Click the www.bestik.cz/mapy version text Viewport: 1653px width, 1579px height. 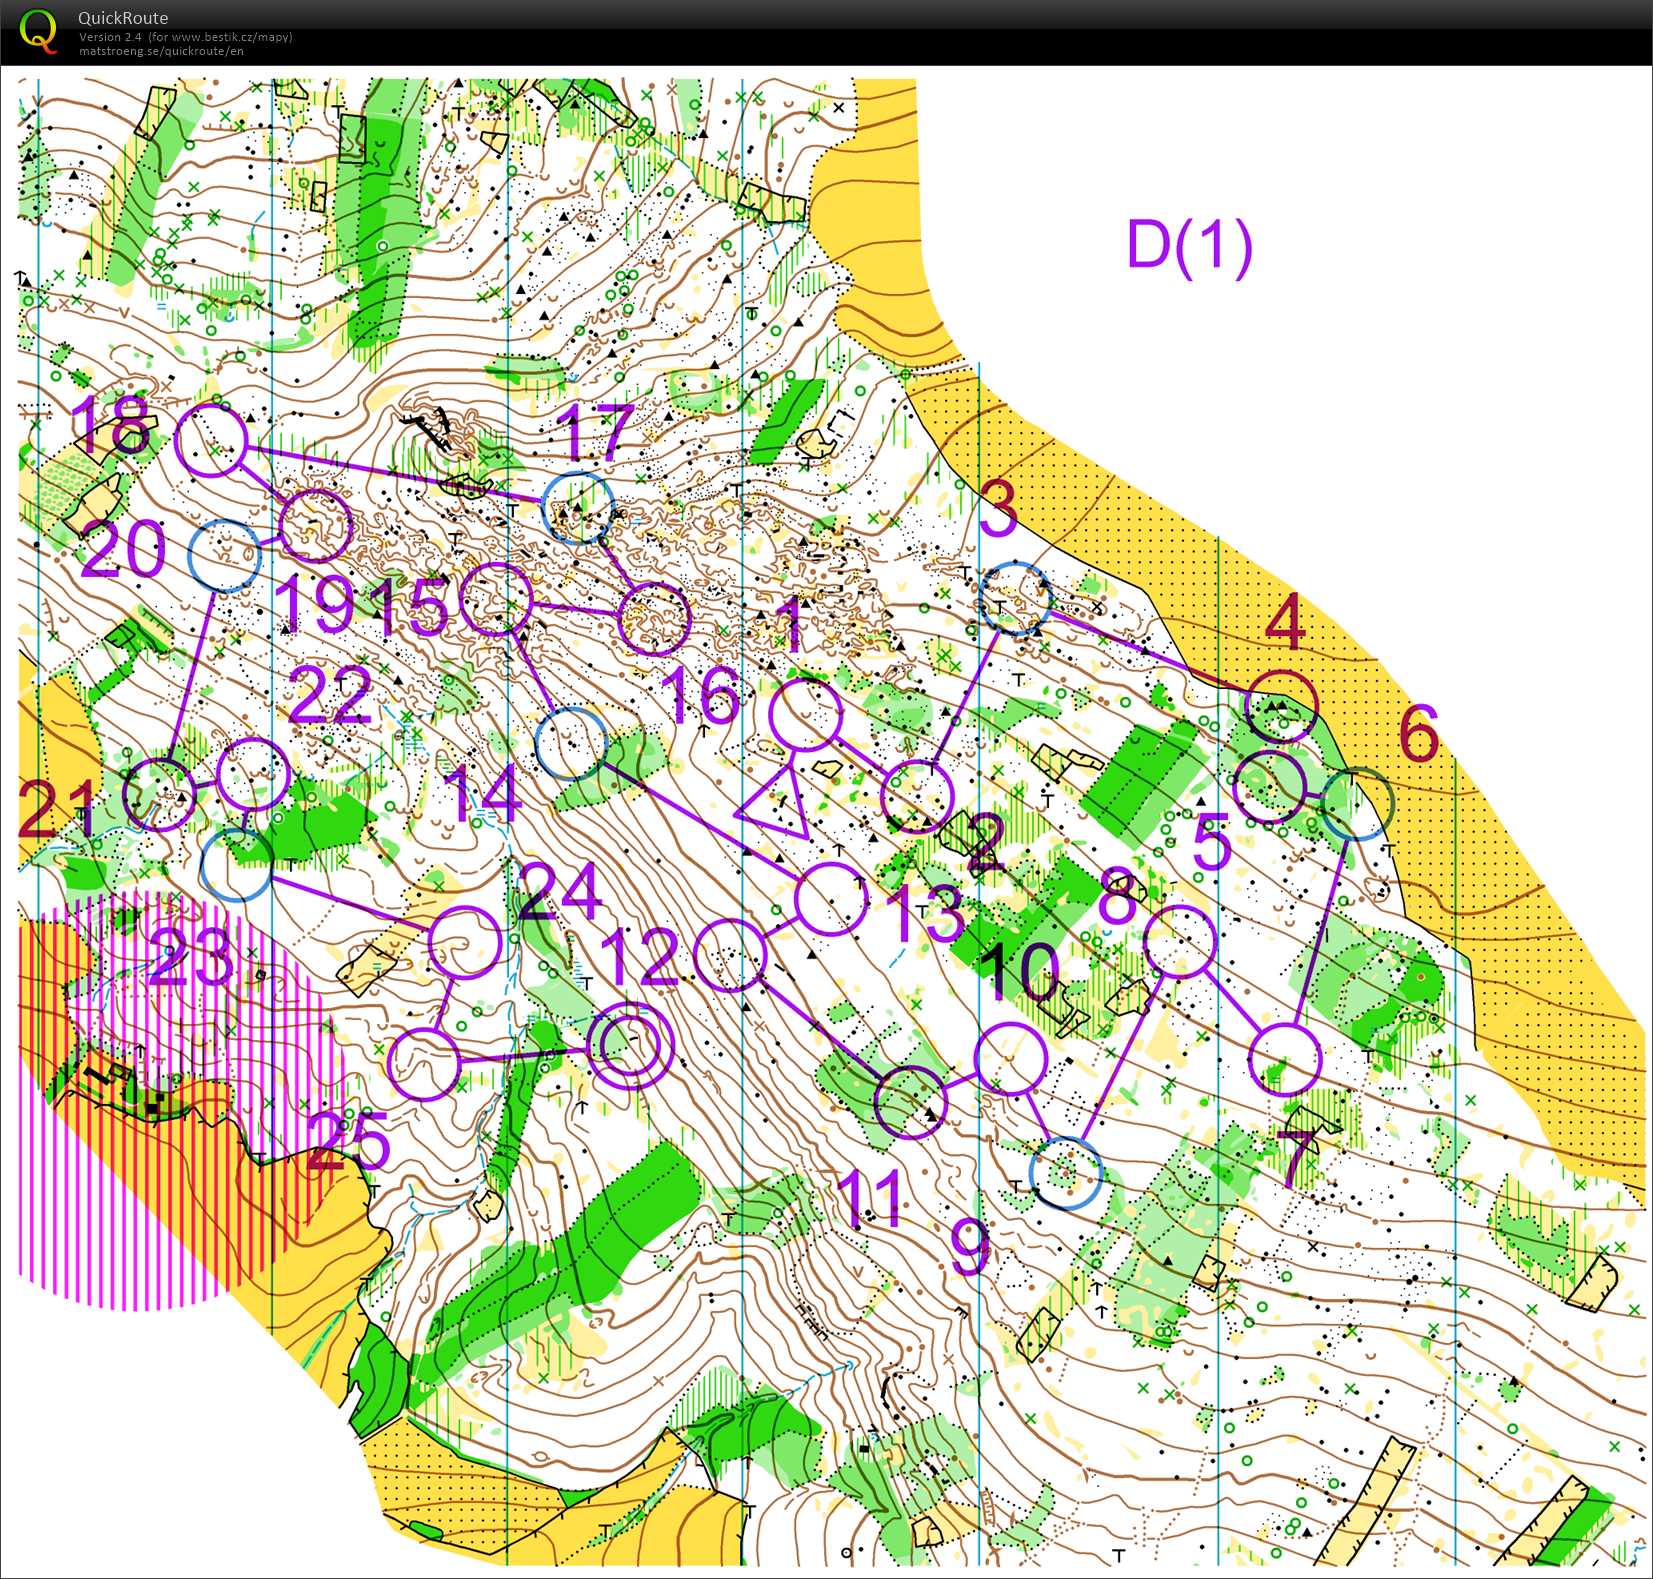186,37
